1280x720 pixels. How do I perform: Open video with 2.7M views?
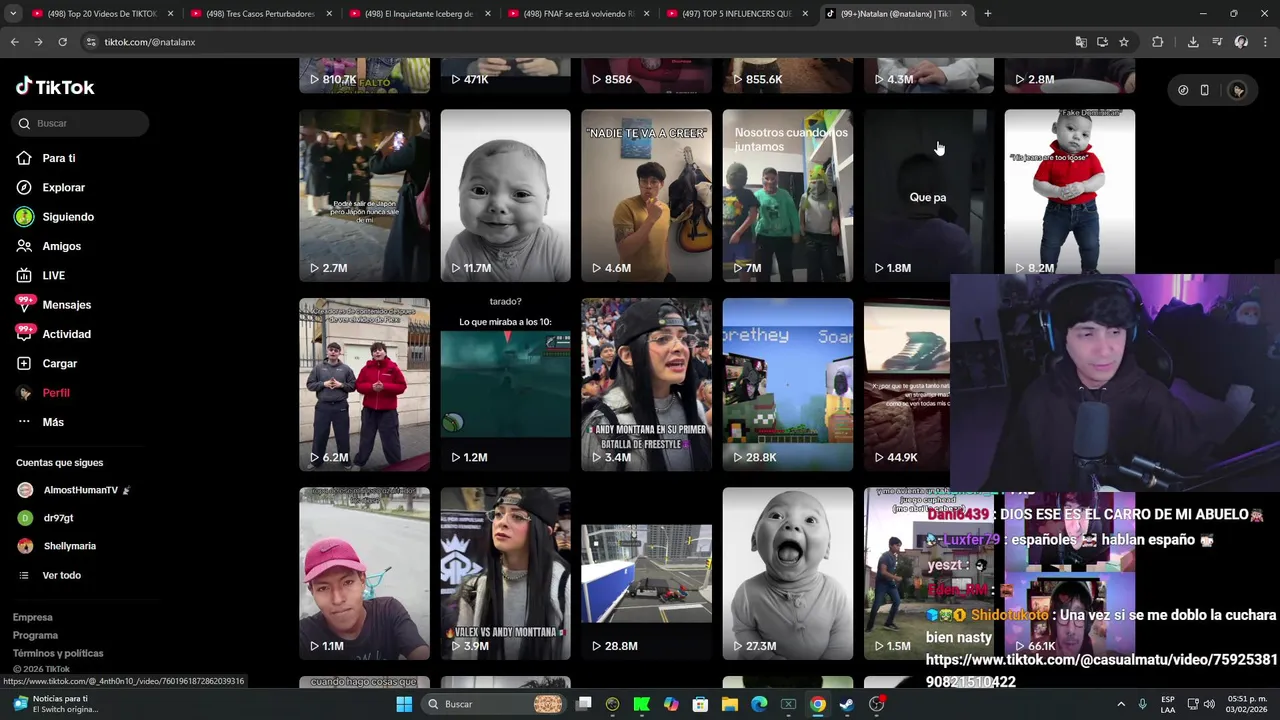tap(364, 195)
